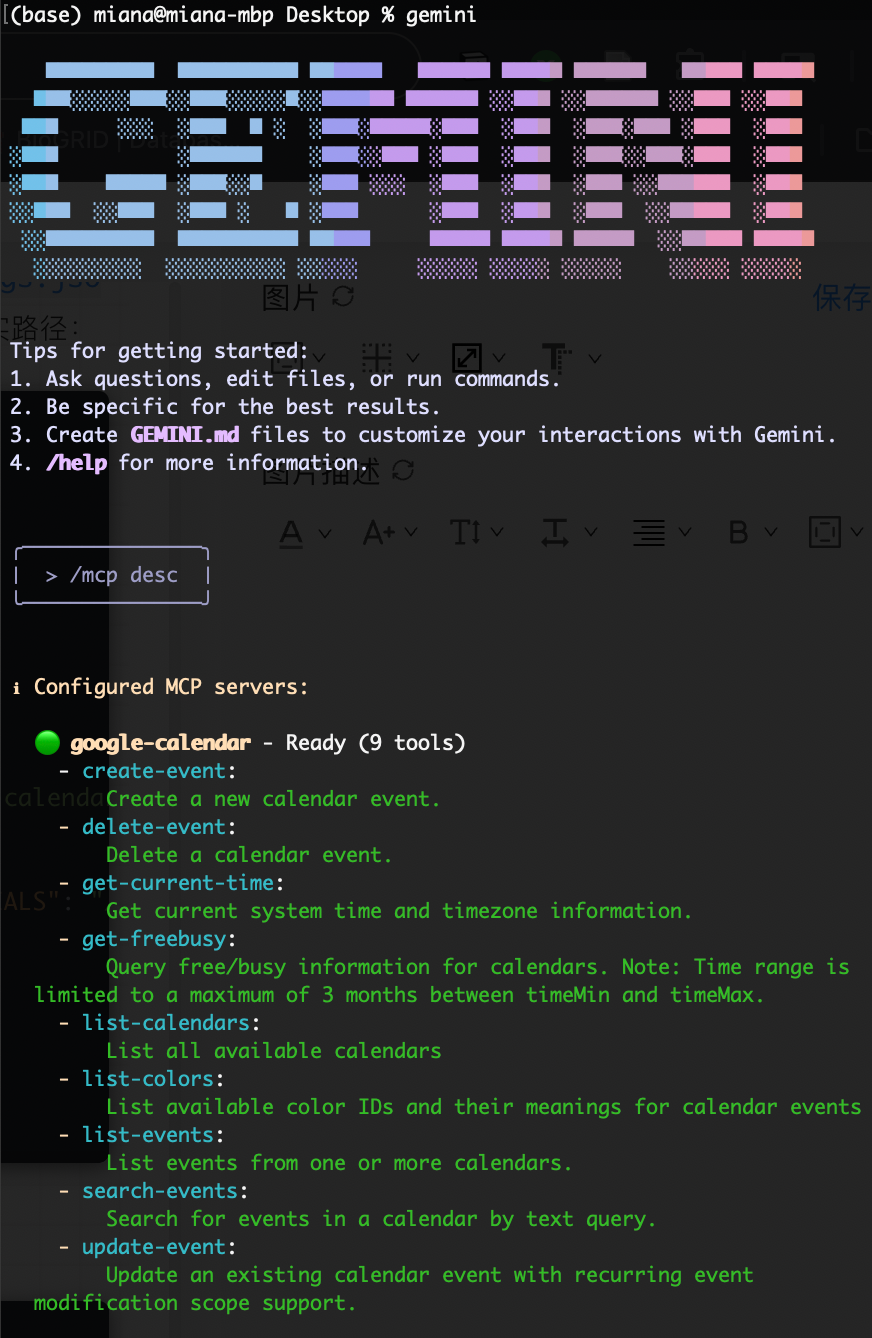Click the /help command text
Image resolution: width=872 pixels, height=1338 pixels.
click(76, 463)
